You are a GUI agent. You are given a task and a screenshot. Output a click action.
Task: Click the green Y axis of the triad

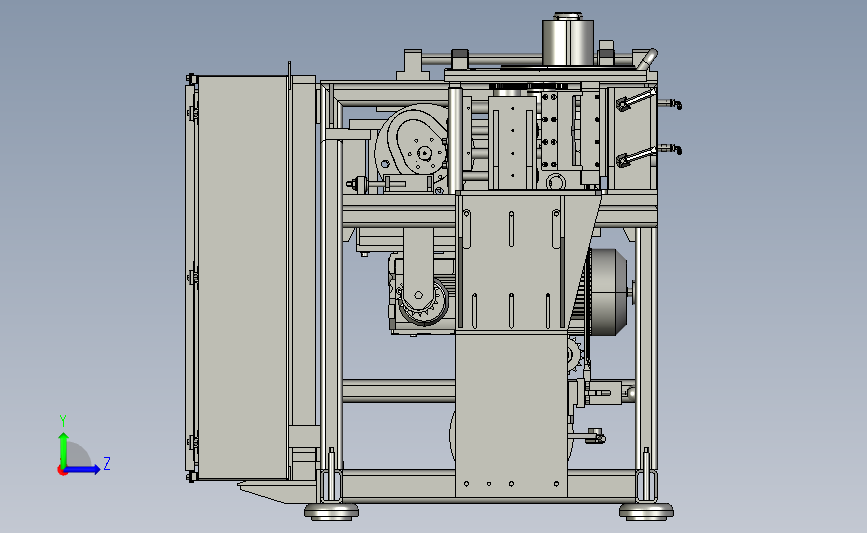63,450
